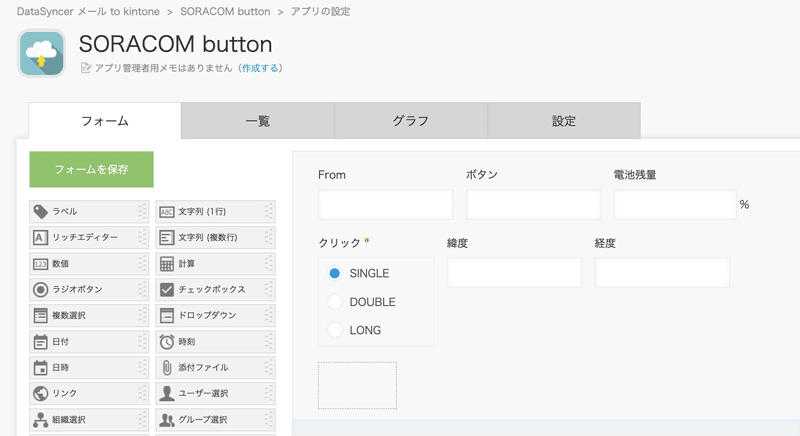This screenshot has width=800, height=436.
Task: Switch to the フォーム tab
Action: point(105,121)
